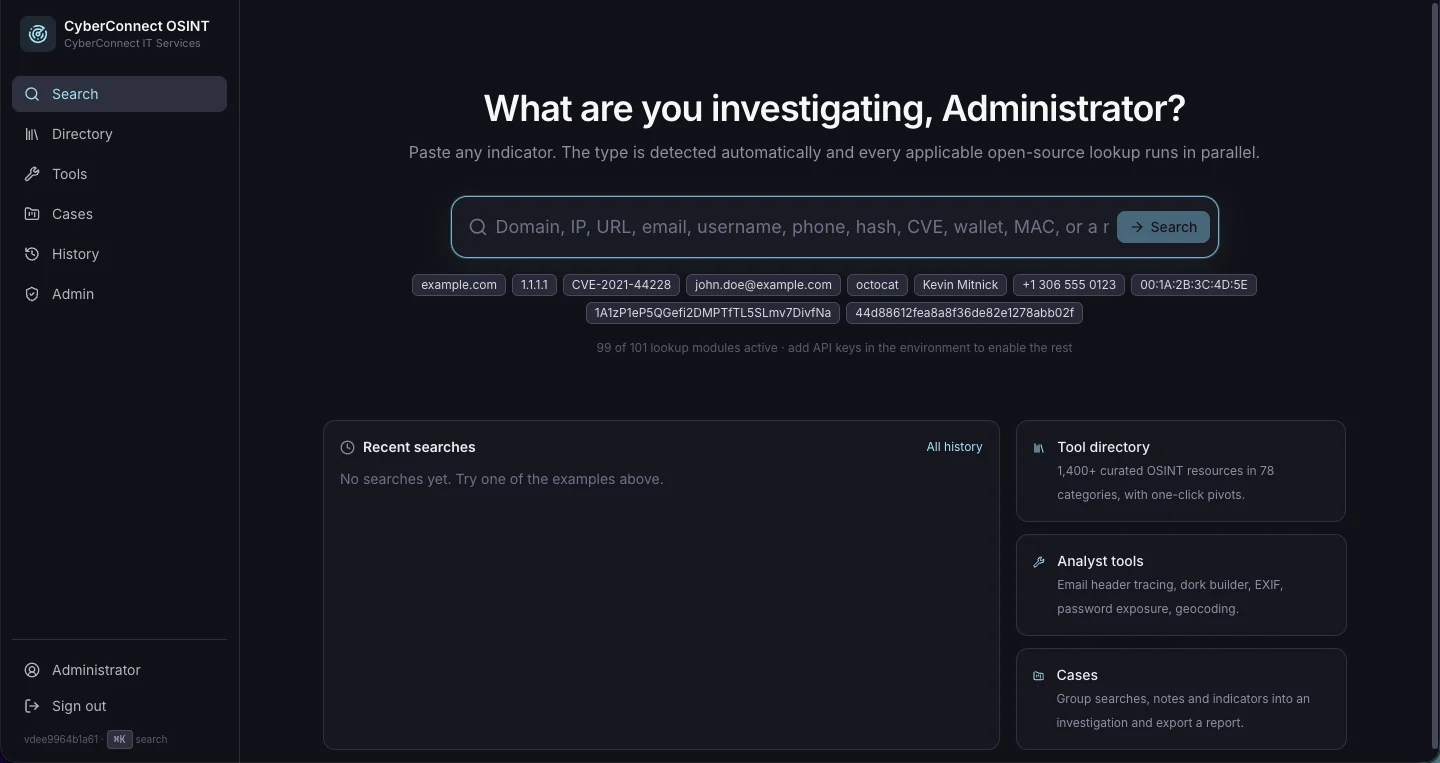
Task: Open the All history link
Action: coord(954,447)
